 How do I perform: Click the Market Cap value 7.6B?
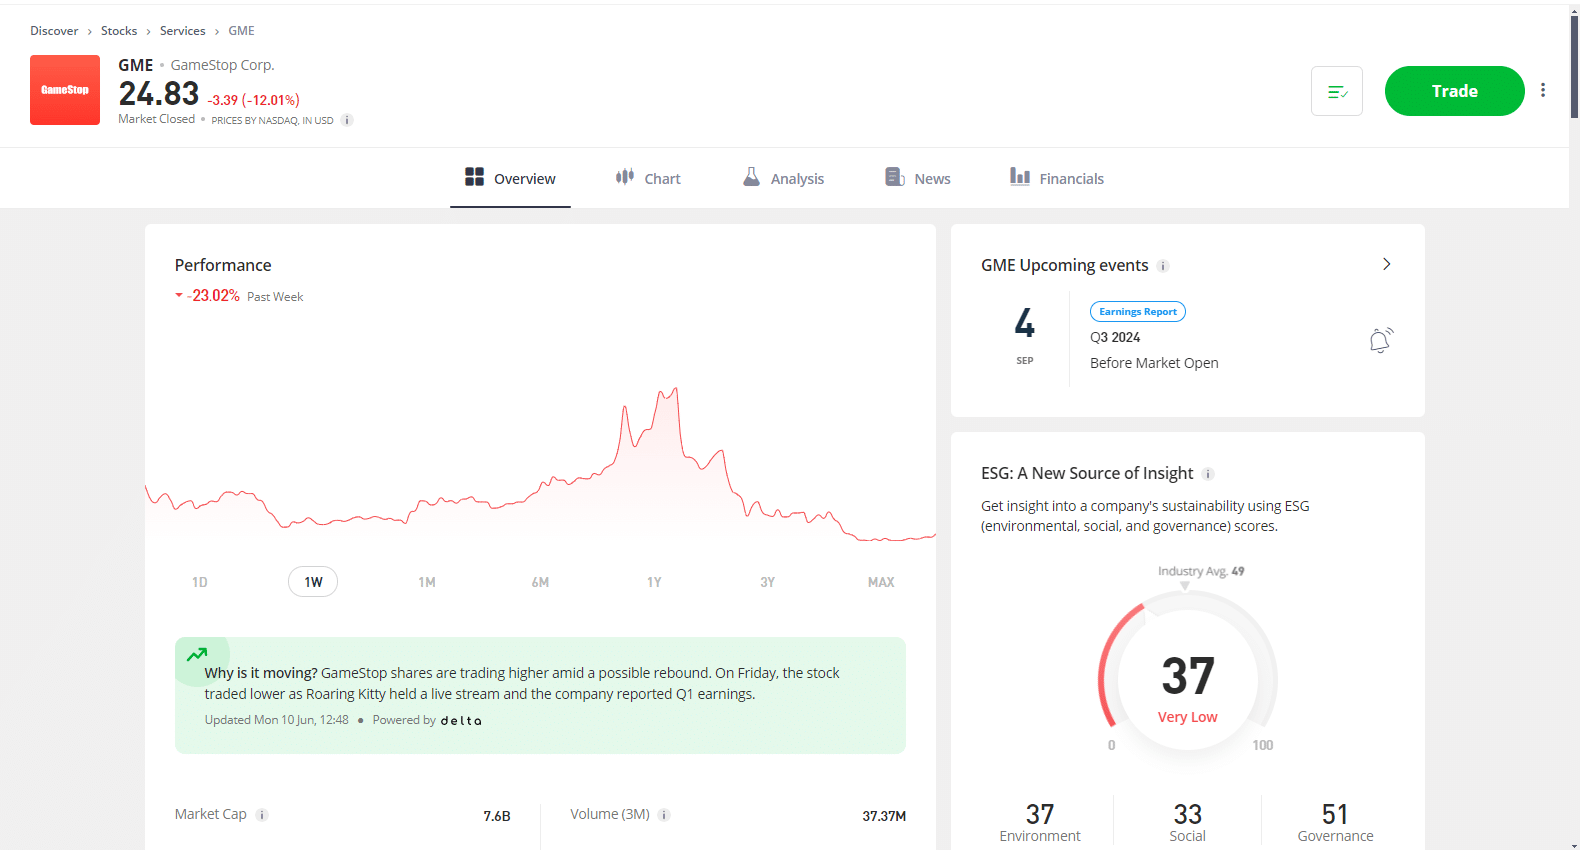pos(497,816)
